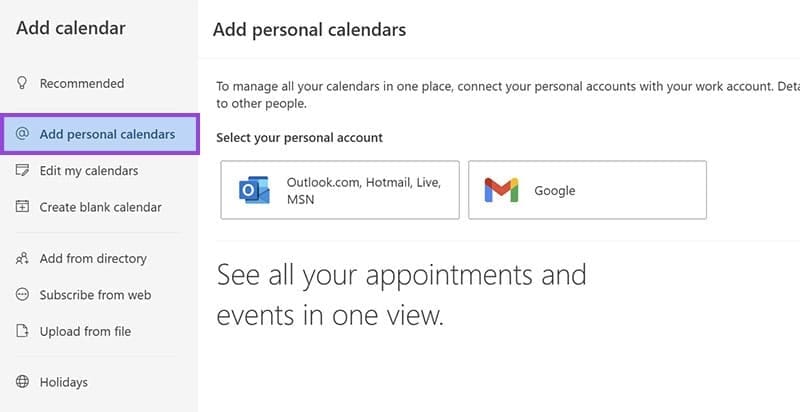800x412 pixels.
Task: Click the icon next to Subscribe from web
Action: click(x=22, y=295)
